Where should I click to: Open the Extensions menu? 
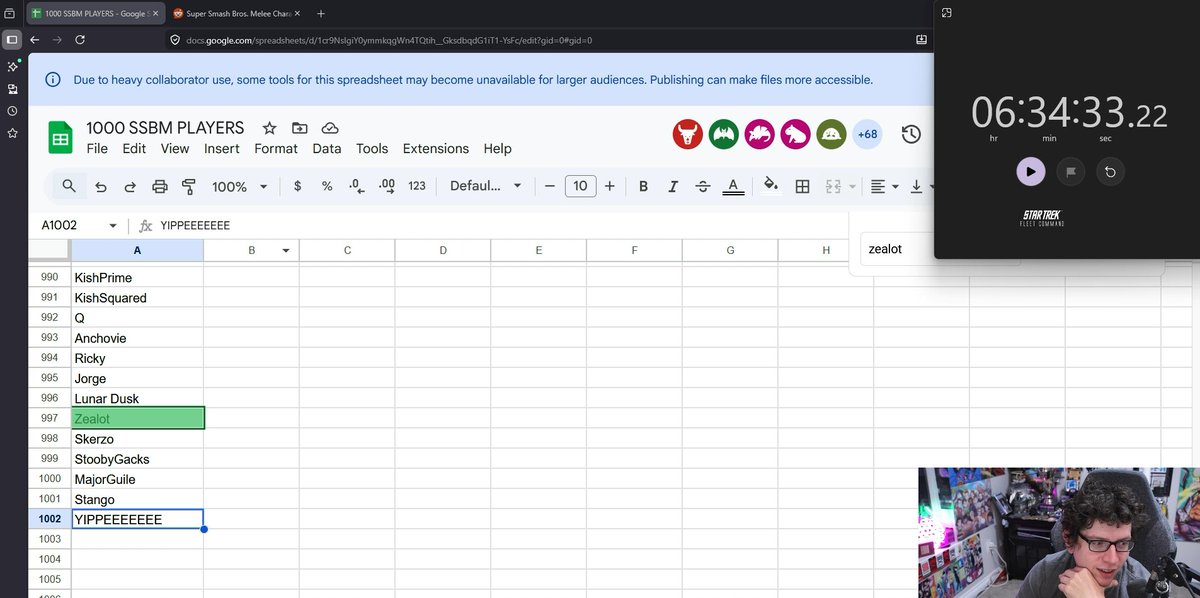436,148
